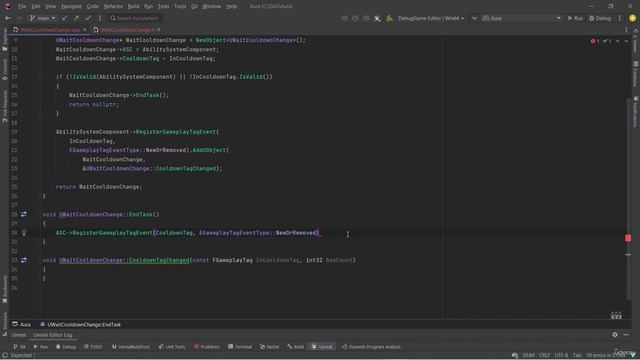
Task: Click the Debug button in top toolbar
Action: coord(600,18)
